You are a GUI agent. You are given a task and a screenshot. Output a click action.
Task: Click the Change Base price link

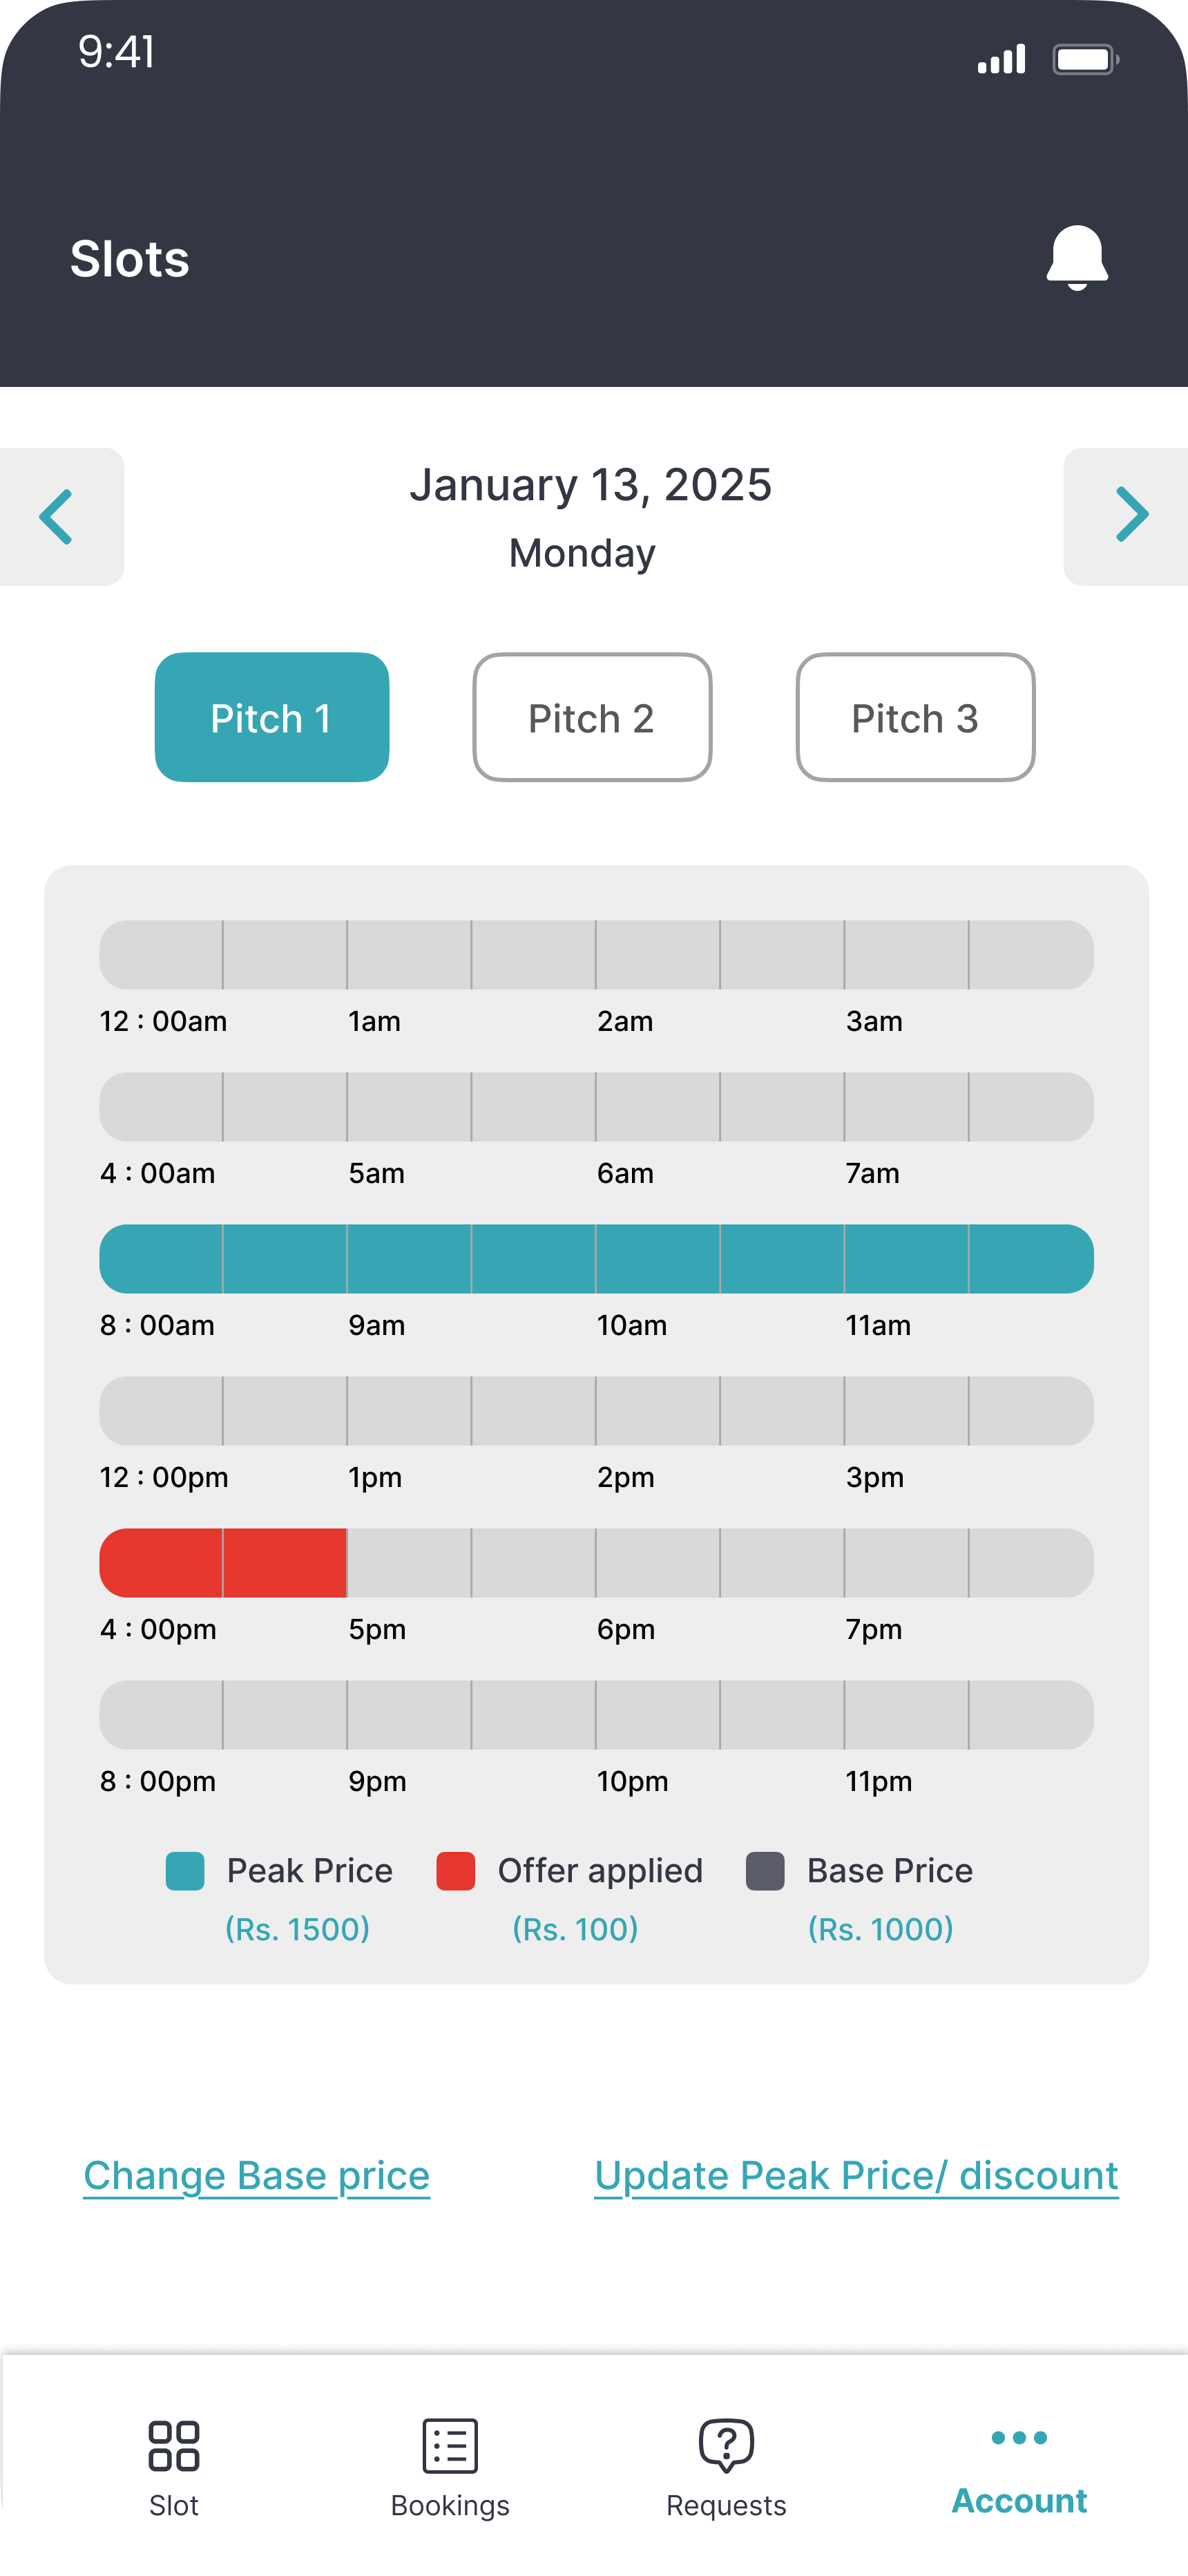point(257,2176)
